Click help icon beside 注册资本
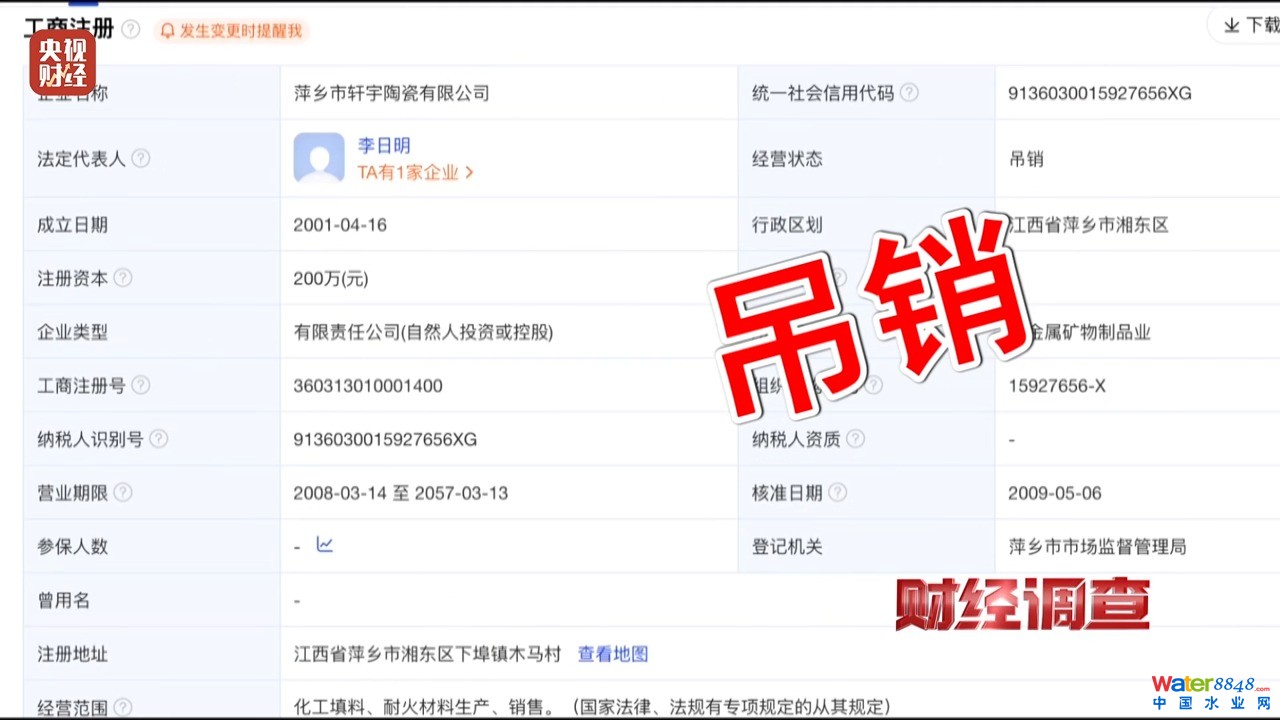 (x=123, y=278)
